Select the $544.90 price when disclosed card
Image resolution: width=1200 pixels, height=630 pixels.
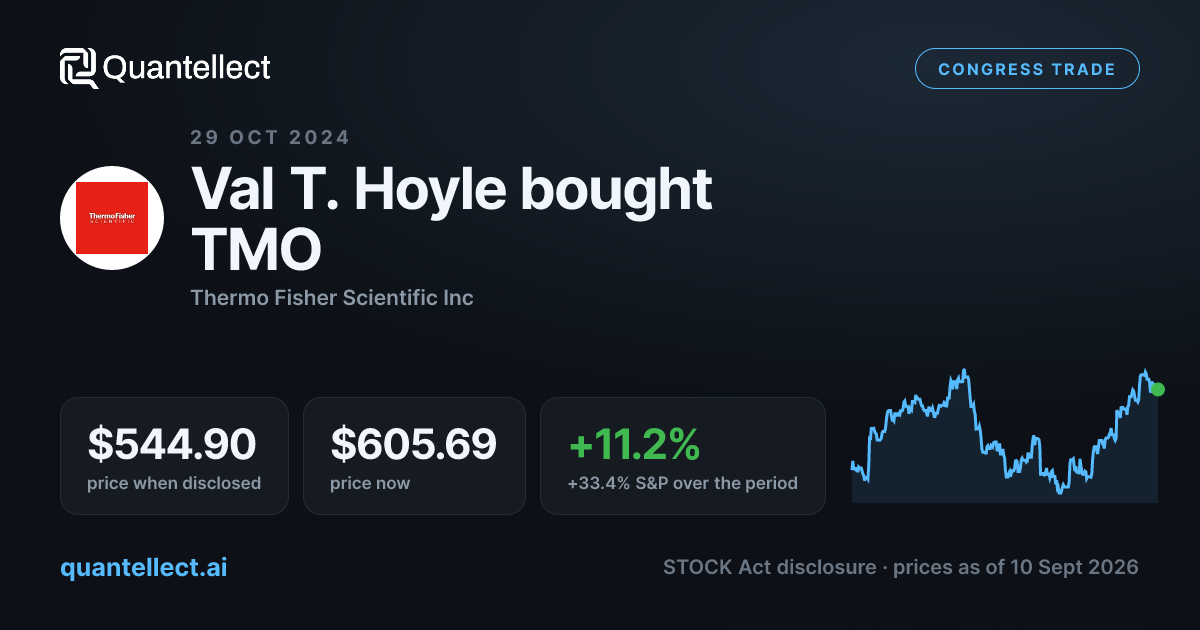pos(174,456)
